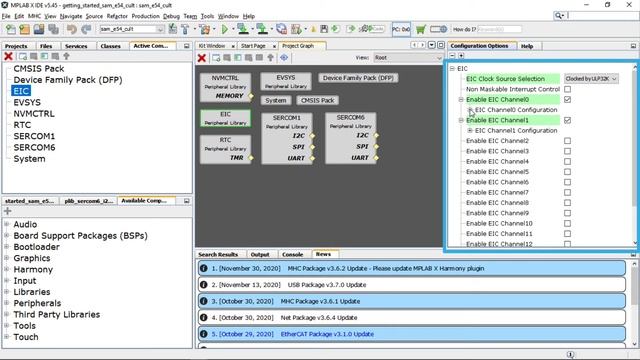Open the MHC menu
Image resolution: width=640 pixels, height=360 pixels.
[34, 16]
